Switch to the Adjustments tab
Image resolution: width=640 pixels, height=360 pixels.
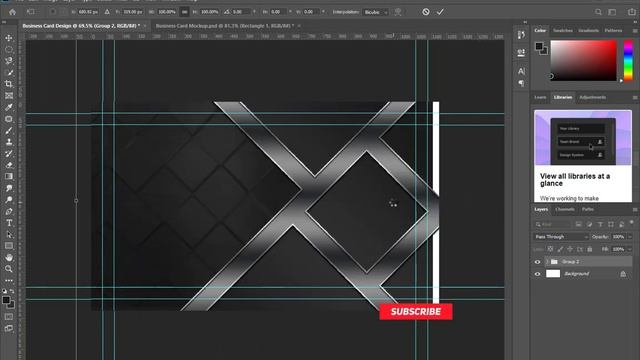tap(592, 97)
